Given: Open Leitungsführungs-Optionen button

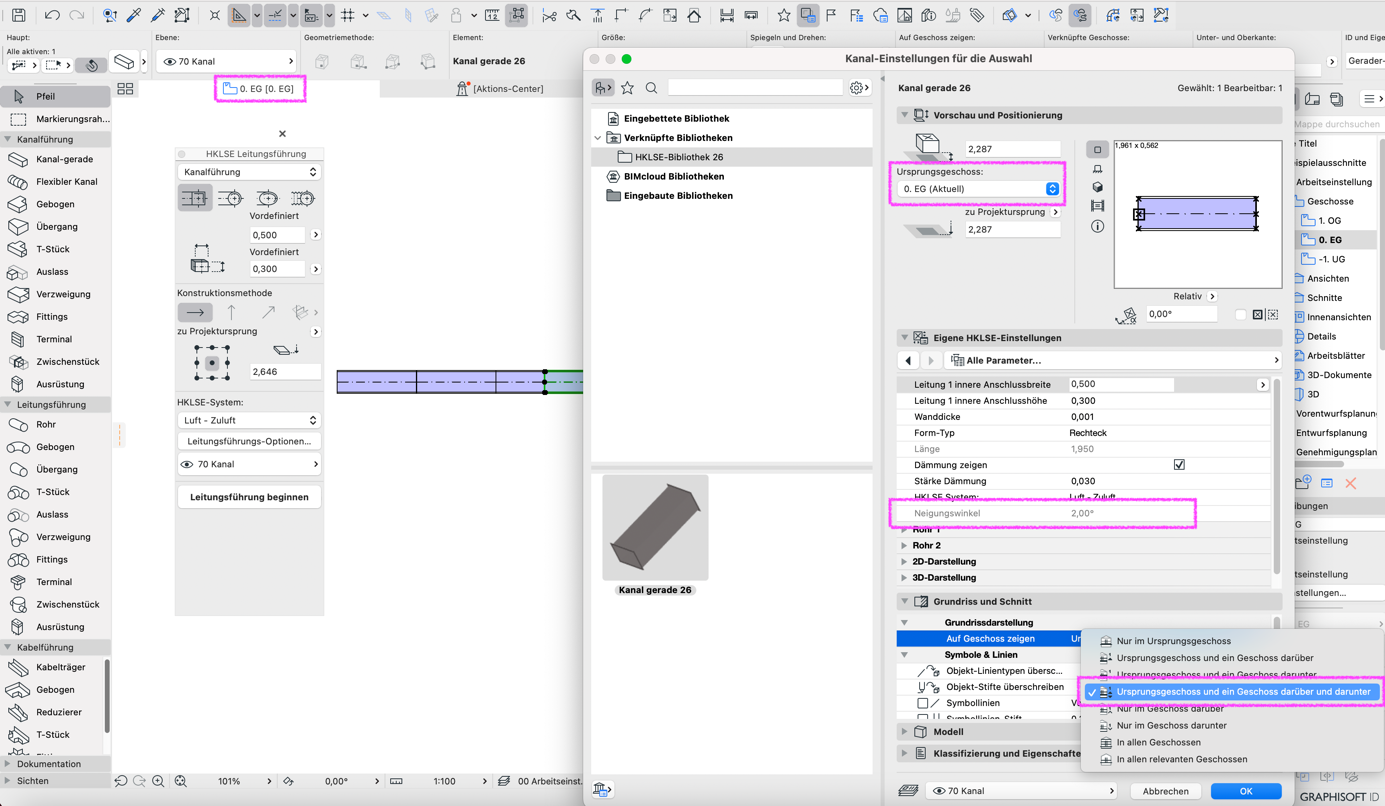Looking at the screenshot, I should coord(249,441).
